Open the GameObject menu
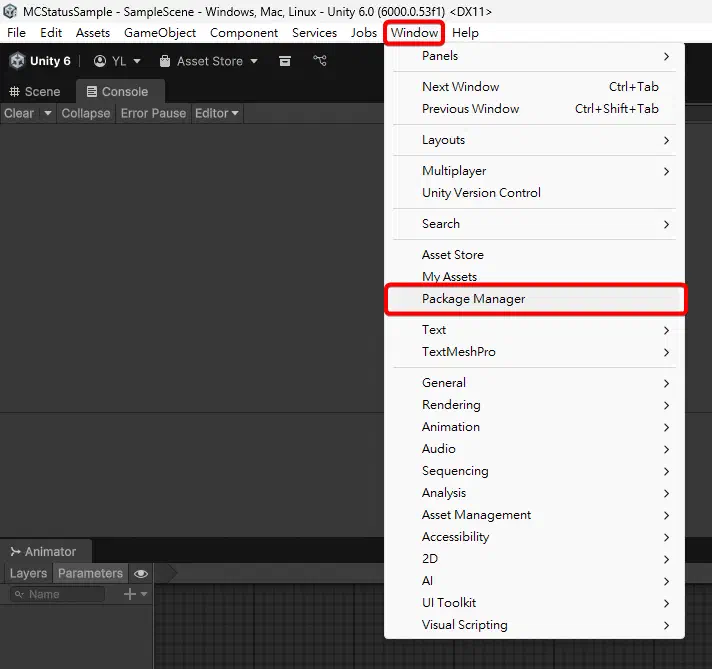Image resolution: width=712 pixels, height=669 pixels. 160,33
